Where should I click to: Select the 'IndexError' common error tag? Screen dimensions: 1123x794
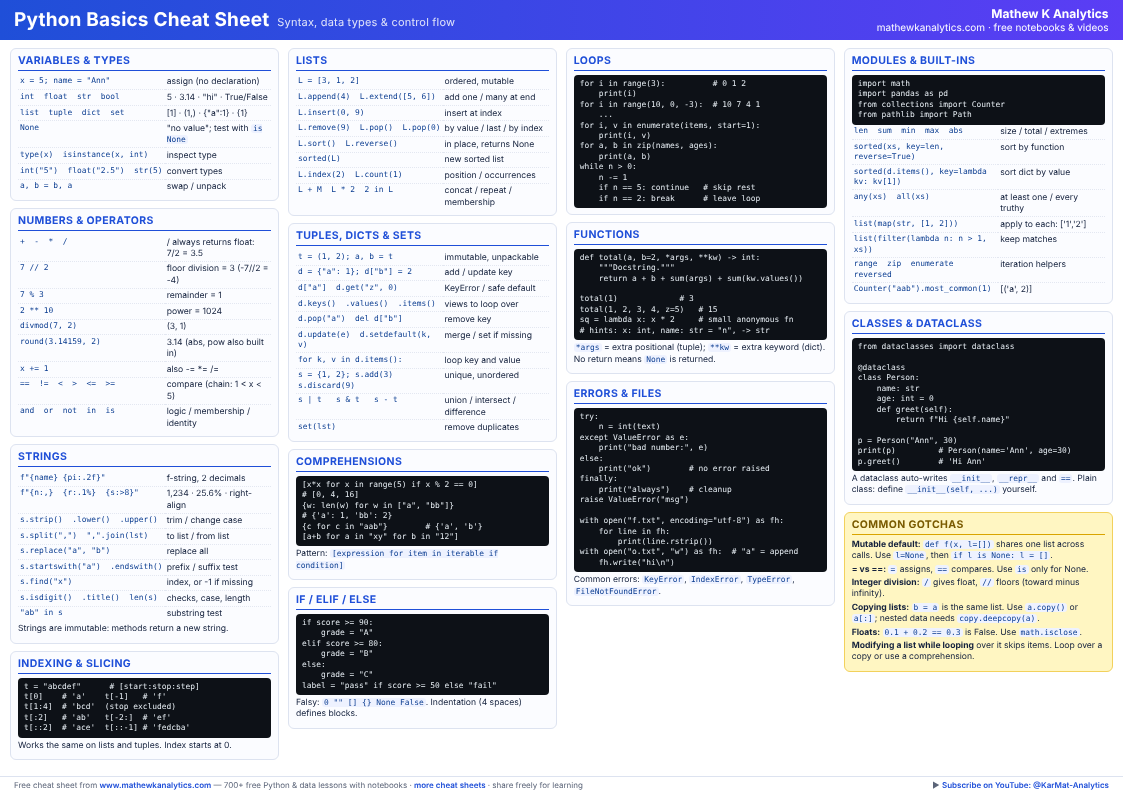click(714, 579)
